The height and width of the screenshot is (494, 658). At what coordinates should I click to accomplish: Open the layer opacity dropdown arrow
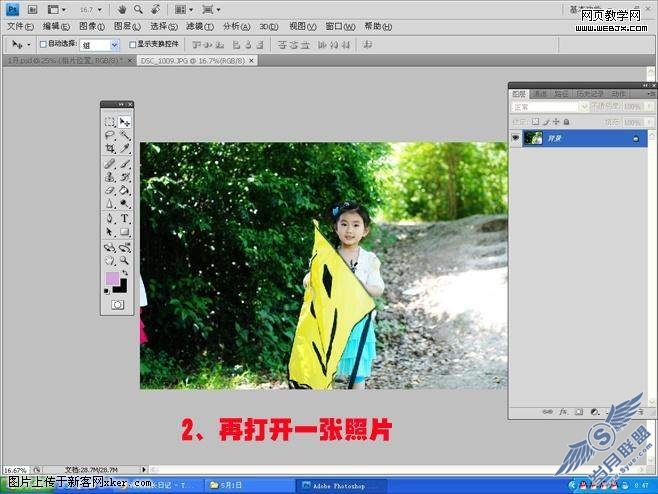650,107
